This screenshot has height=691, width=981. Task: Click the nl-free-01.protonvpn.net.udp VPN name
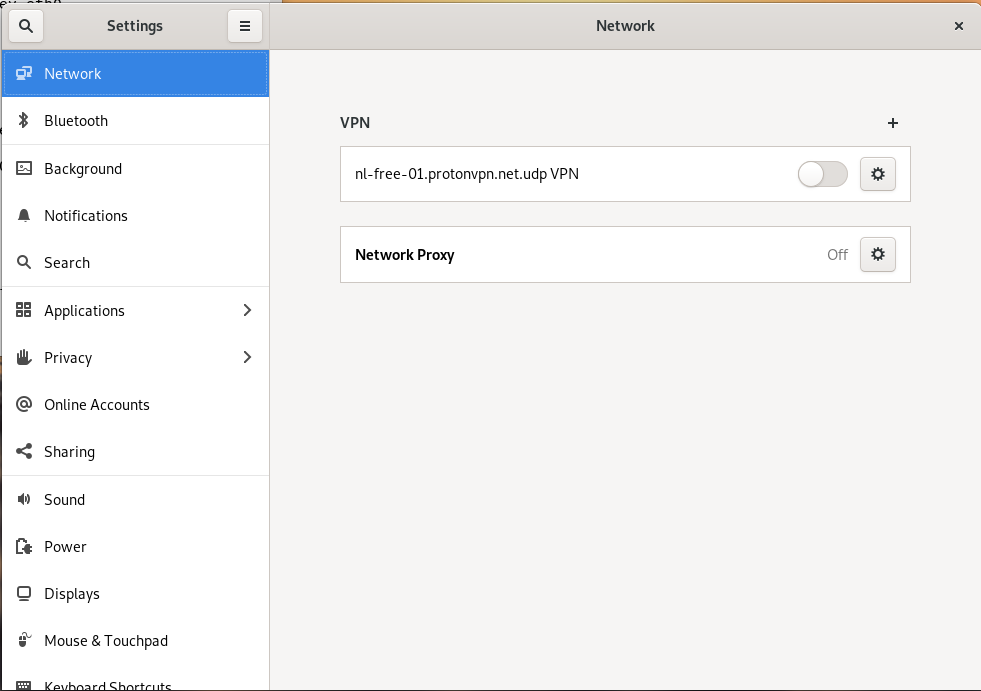point(467,174)
